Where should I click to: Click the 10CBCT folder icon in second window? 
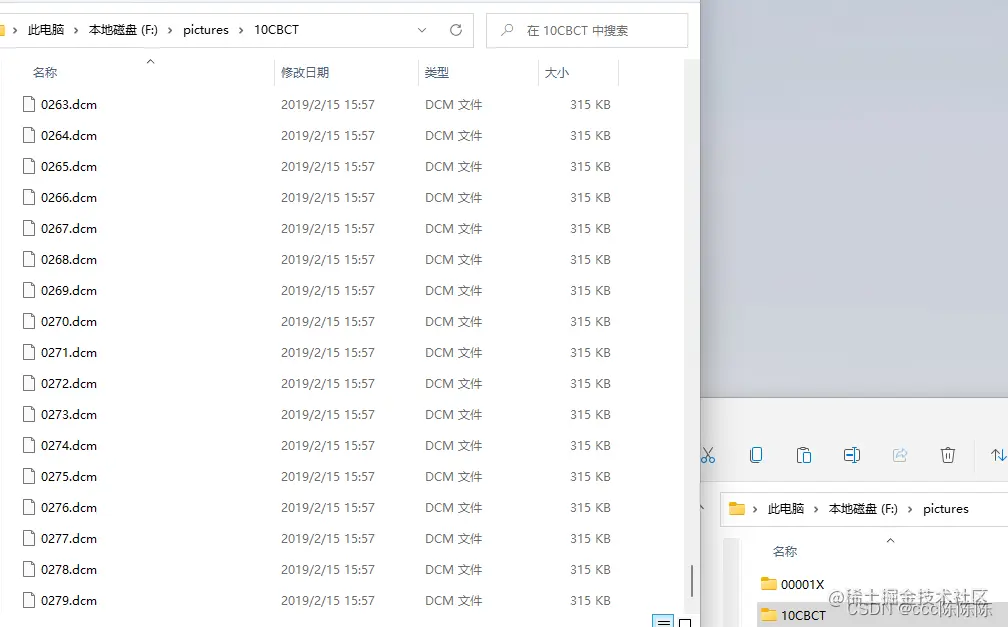[769, 615]
